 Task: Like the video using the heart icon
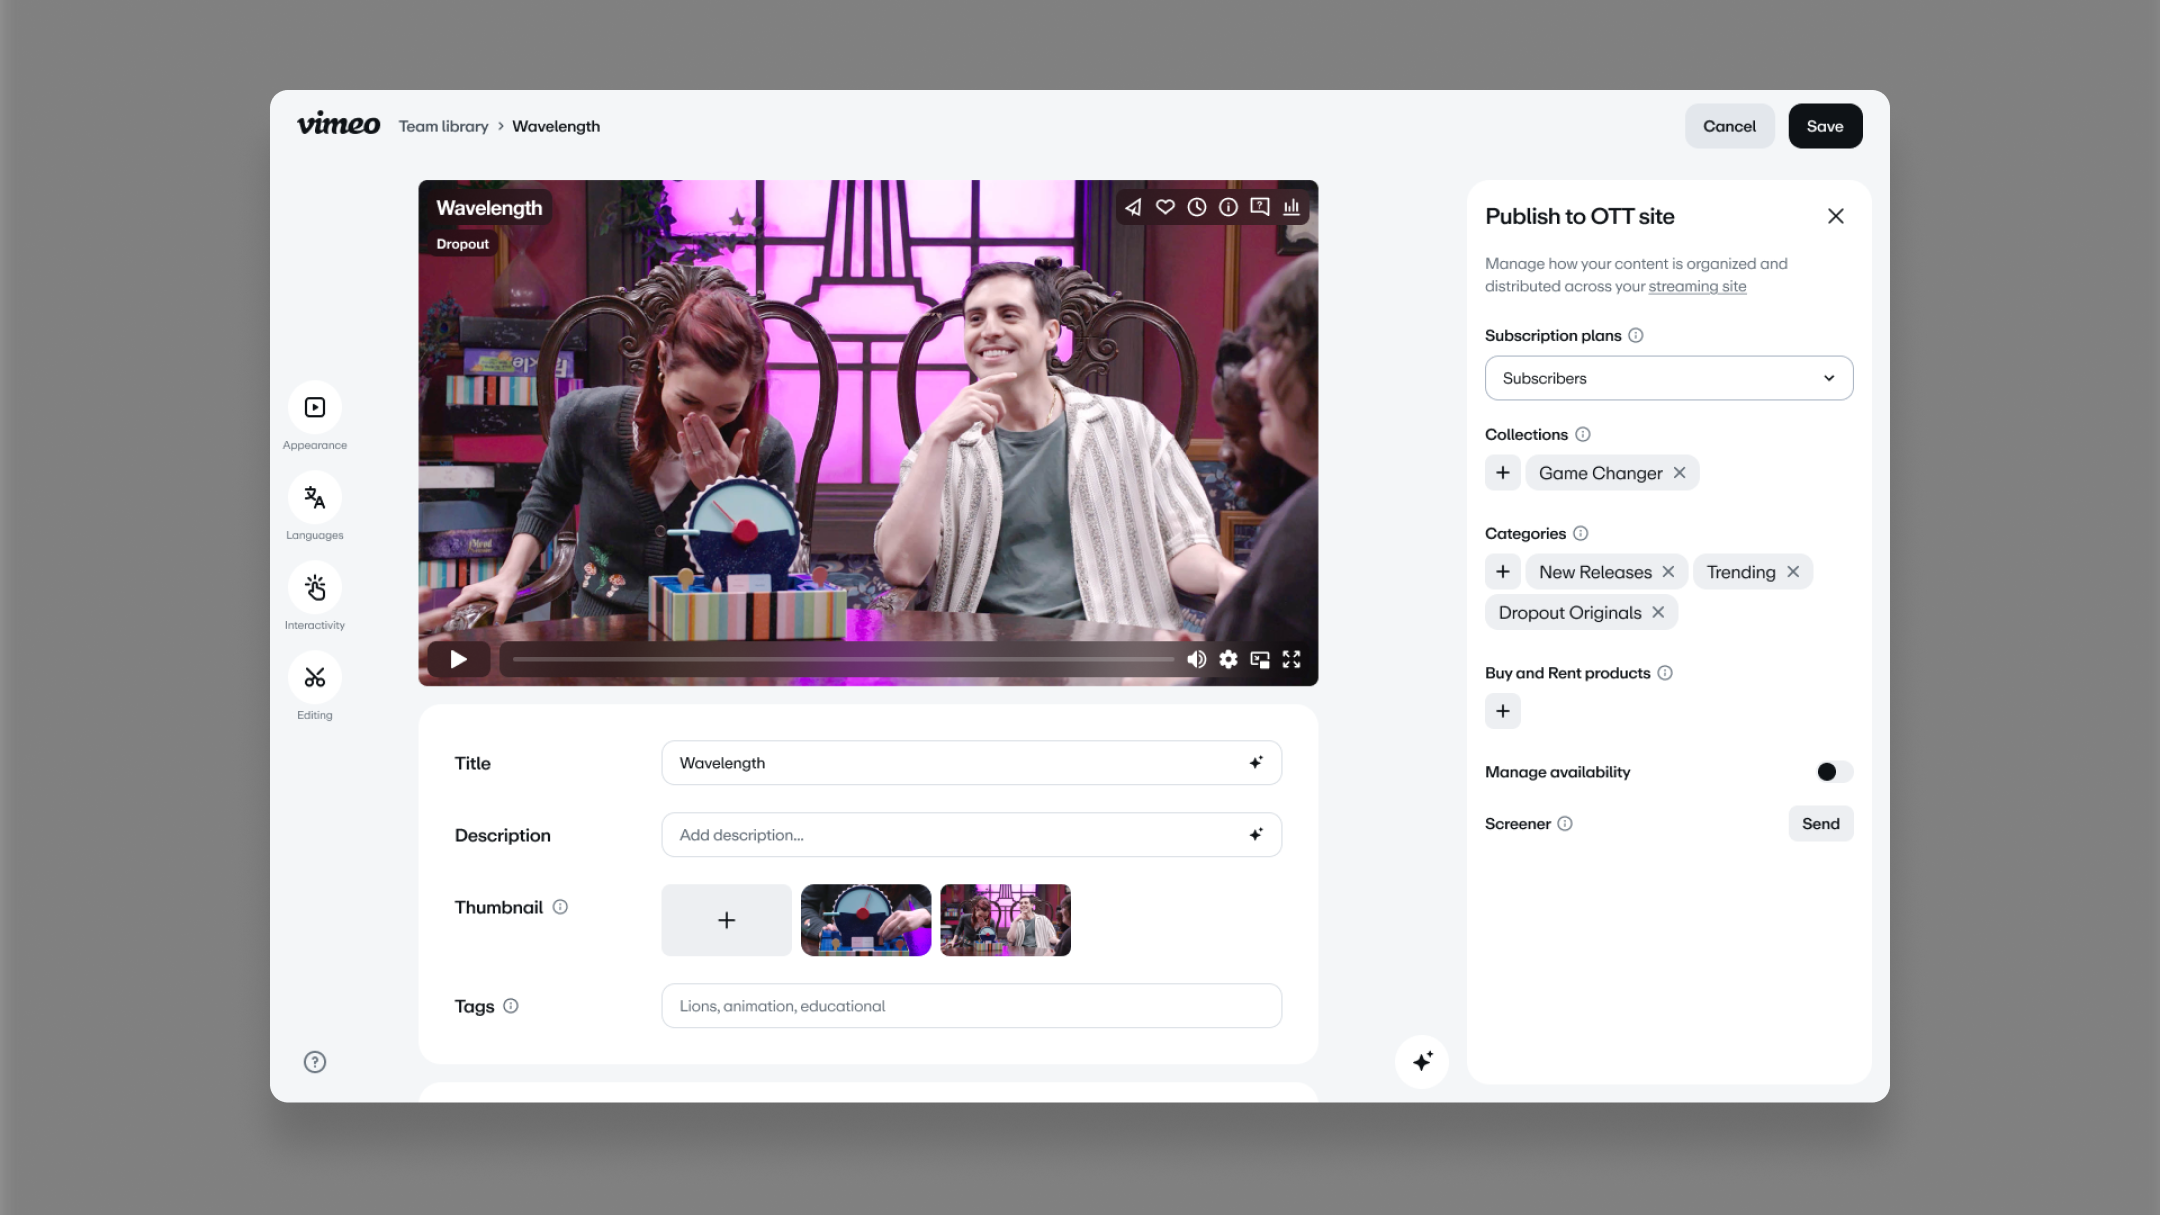[1164, 207]
